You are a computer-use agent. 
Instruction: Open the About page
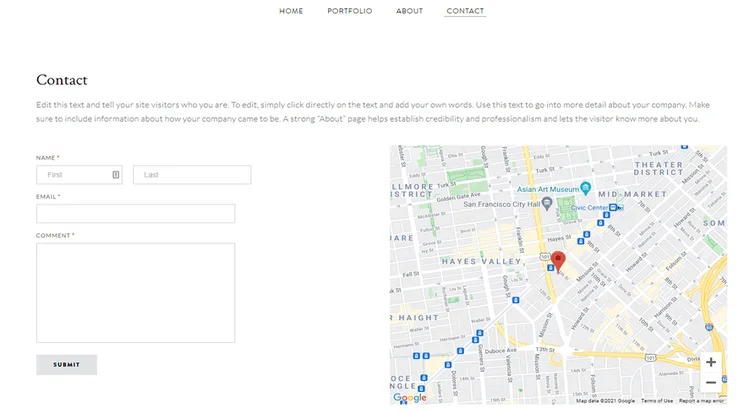pos(409,11)
